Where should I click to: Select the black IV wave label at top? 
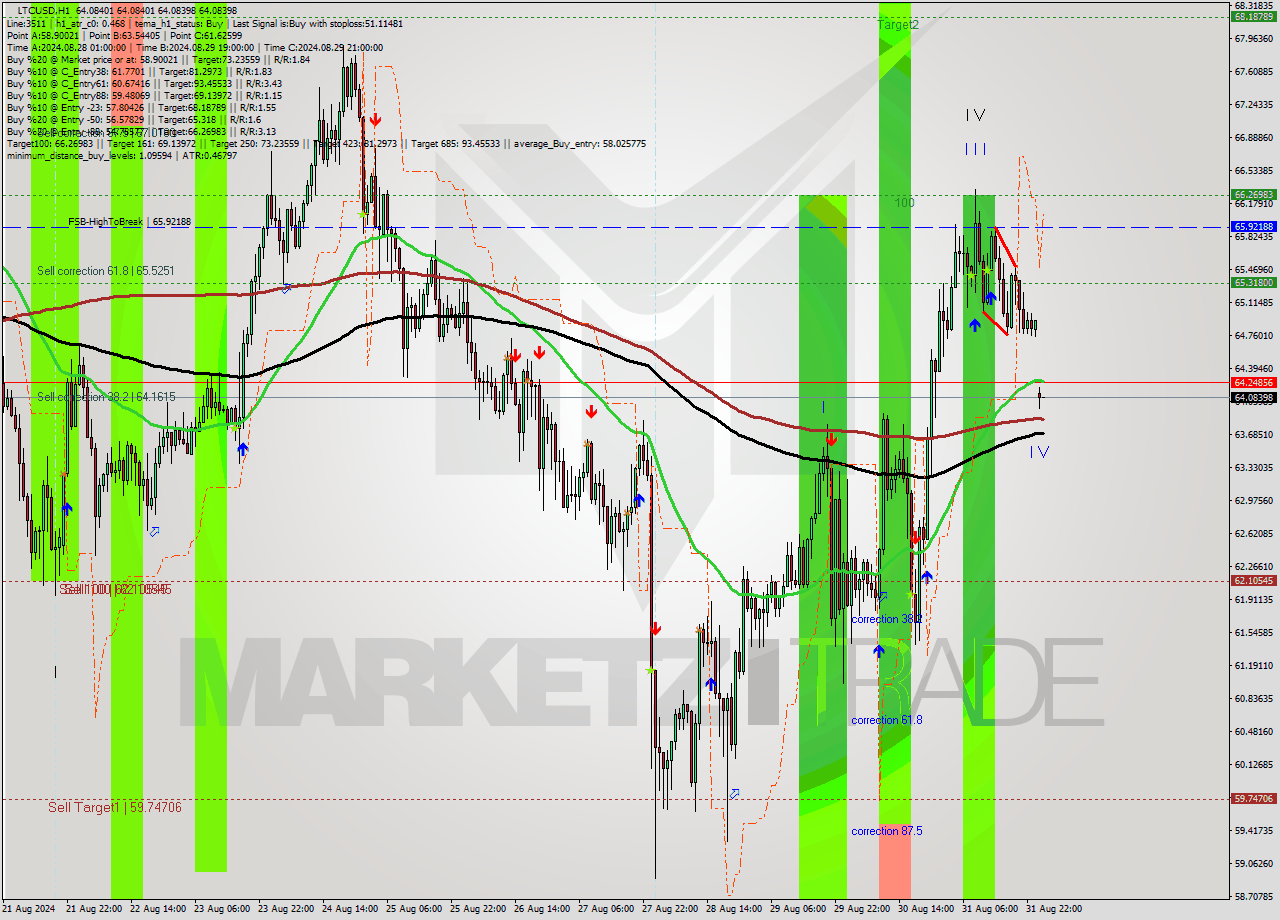975,115
